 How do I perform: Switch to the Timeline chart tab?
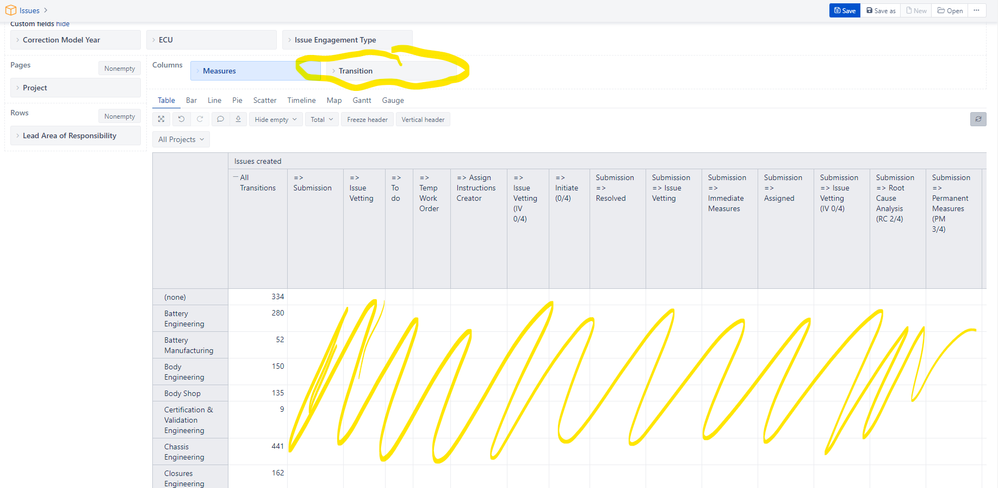pyautogui.click(x=301, y=101)
